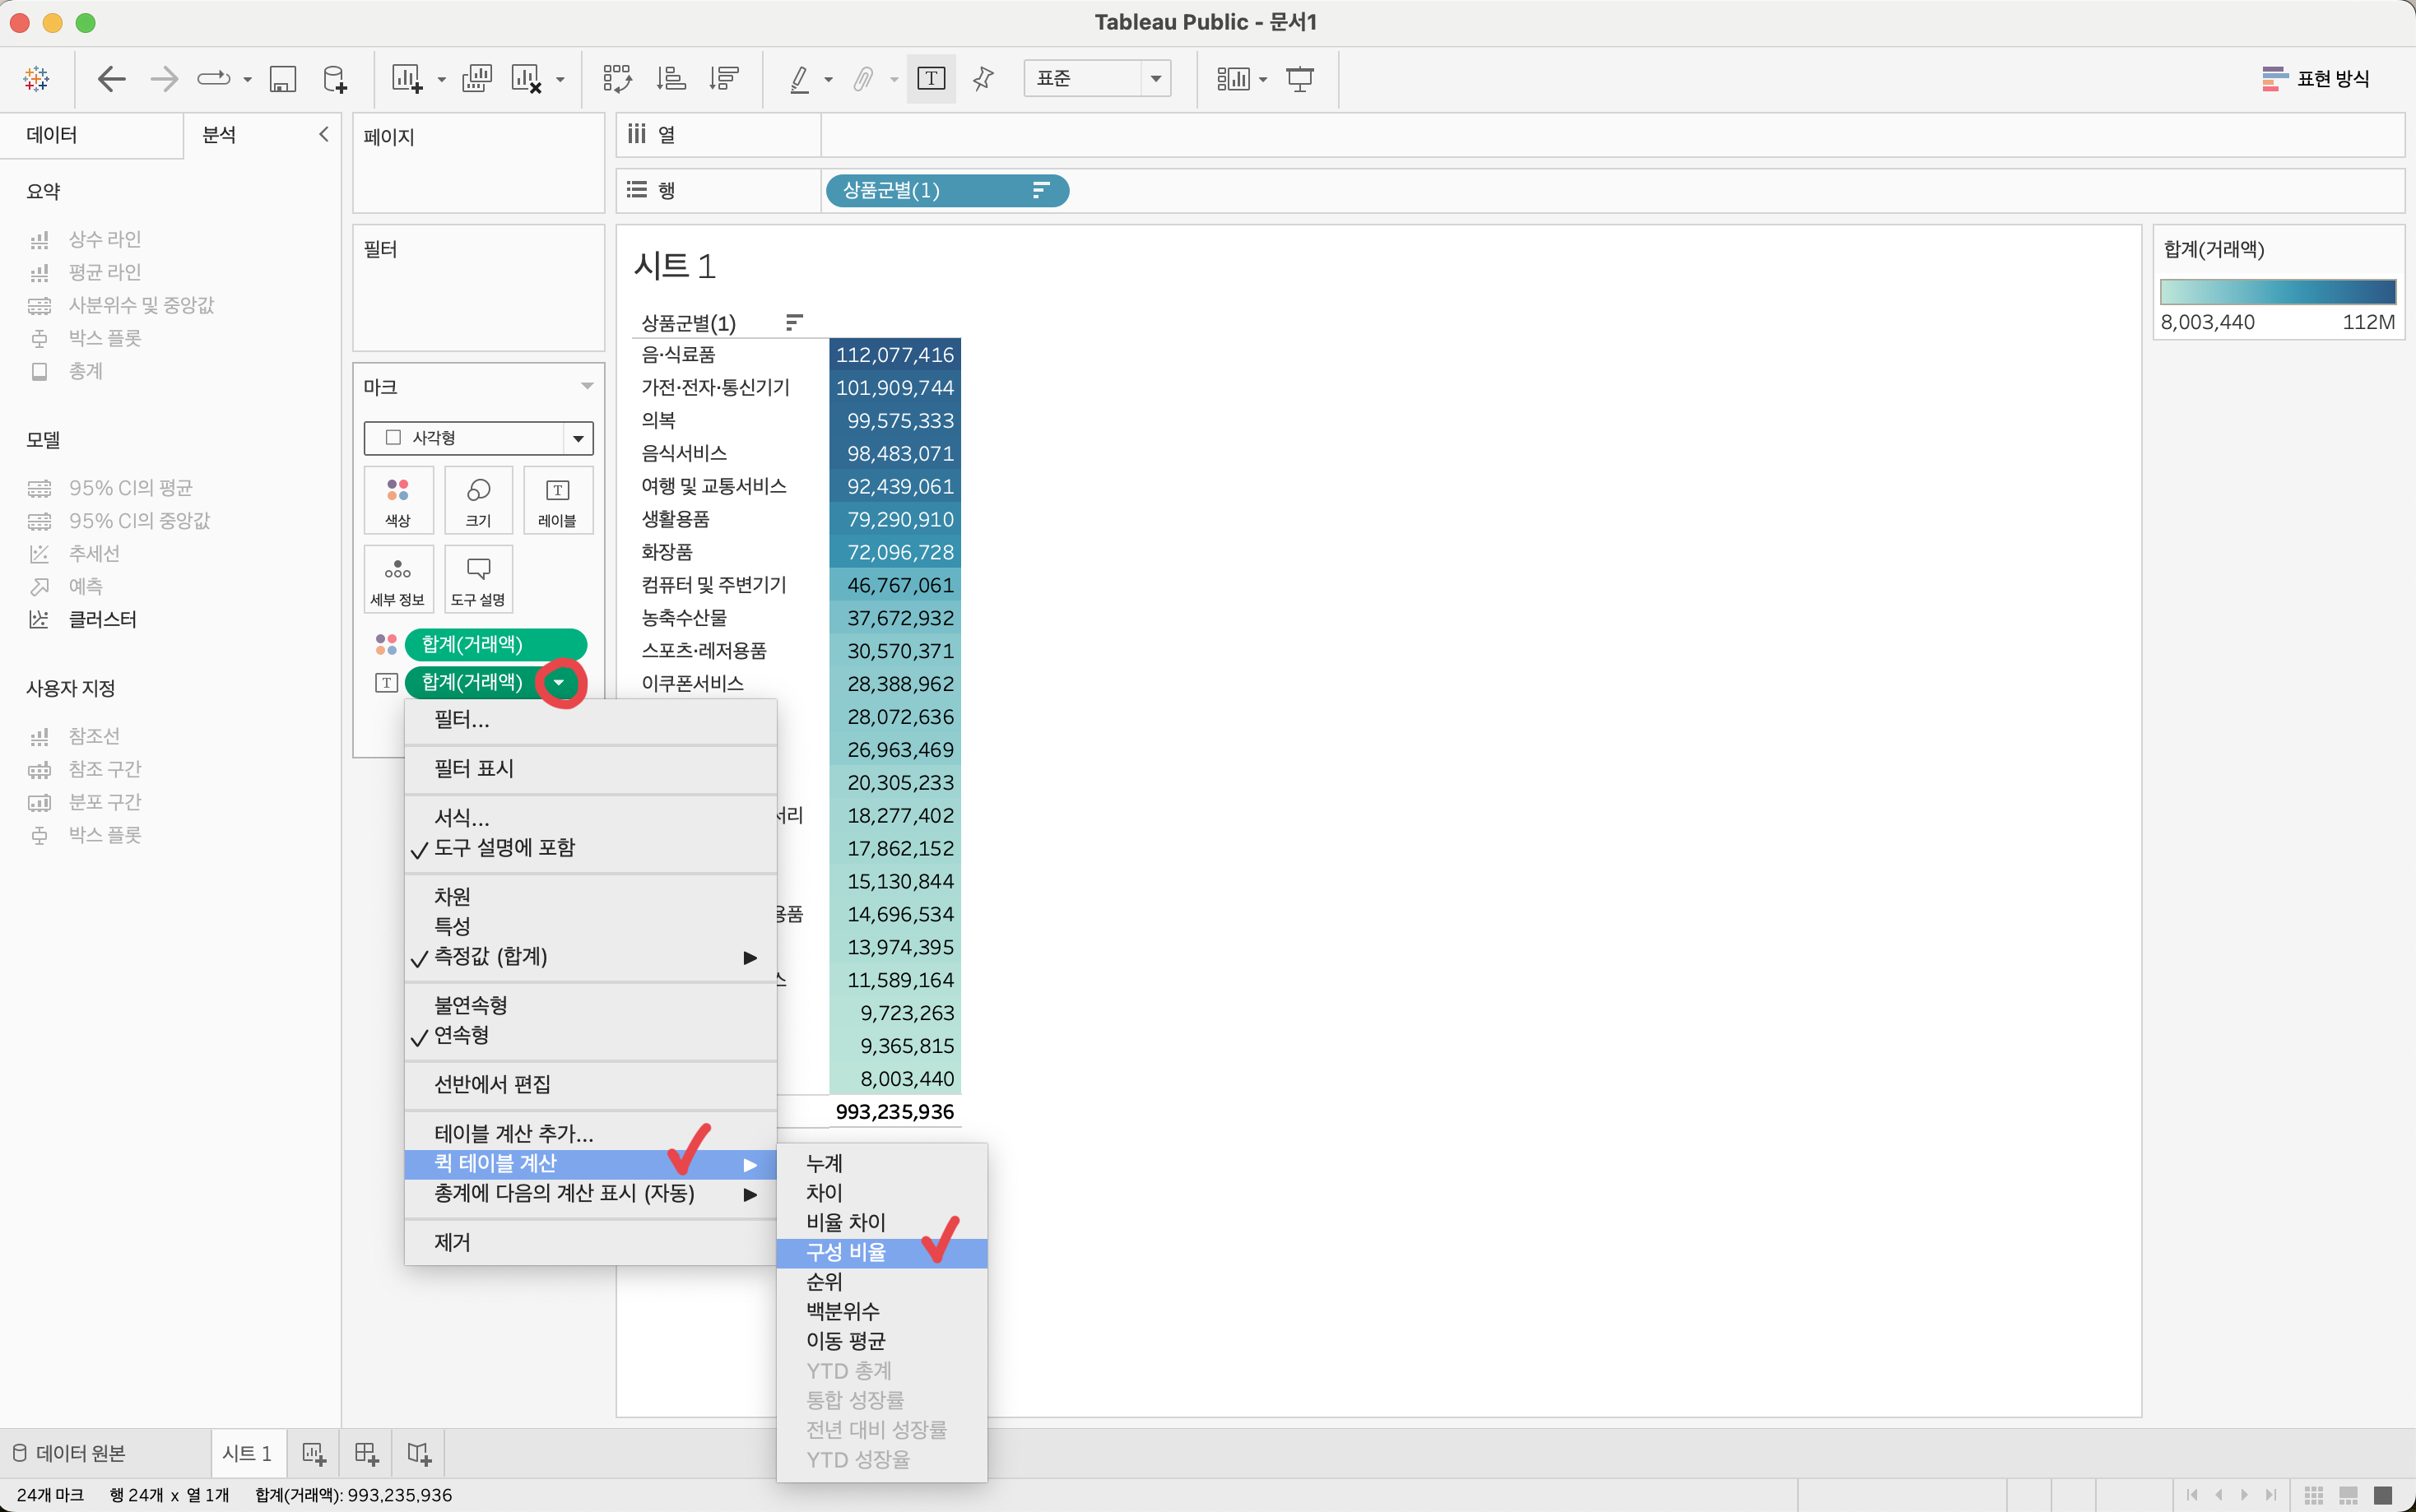
Task: Click the swap rows and columns icon
Action: [617, 78]
